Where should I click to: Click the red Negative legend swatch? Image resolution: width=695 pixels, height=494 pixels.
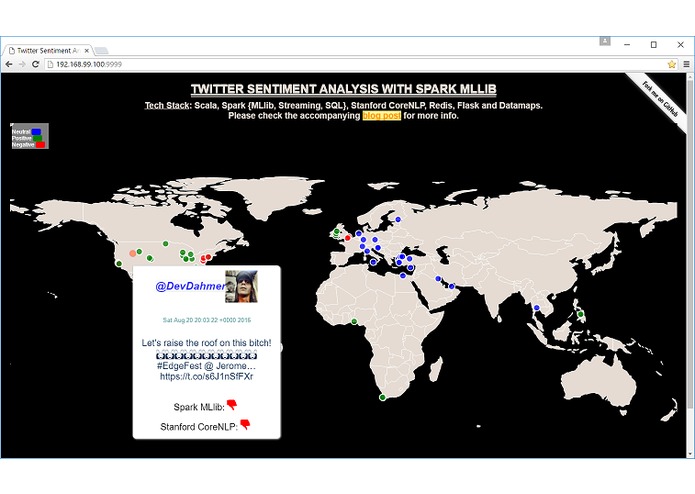click(x=40, y=144)
